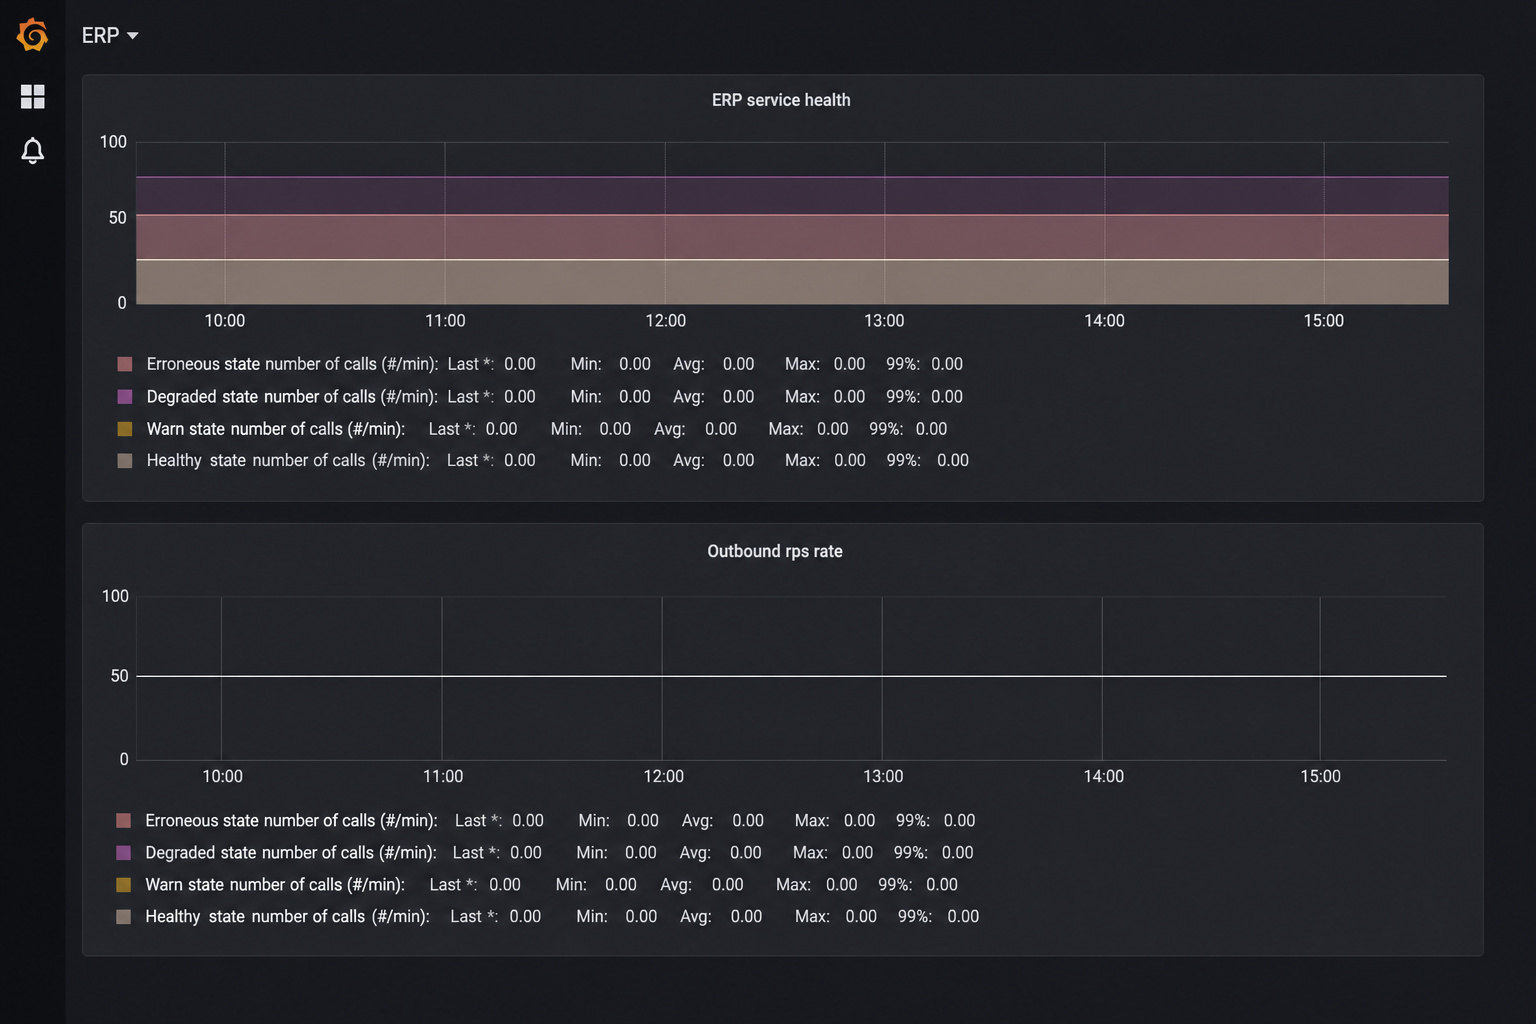Toggle Degraded state series label in ERP service health
The width and height of the screenshot is (1536, 1024).
coord(292,397)
